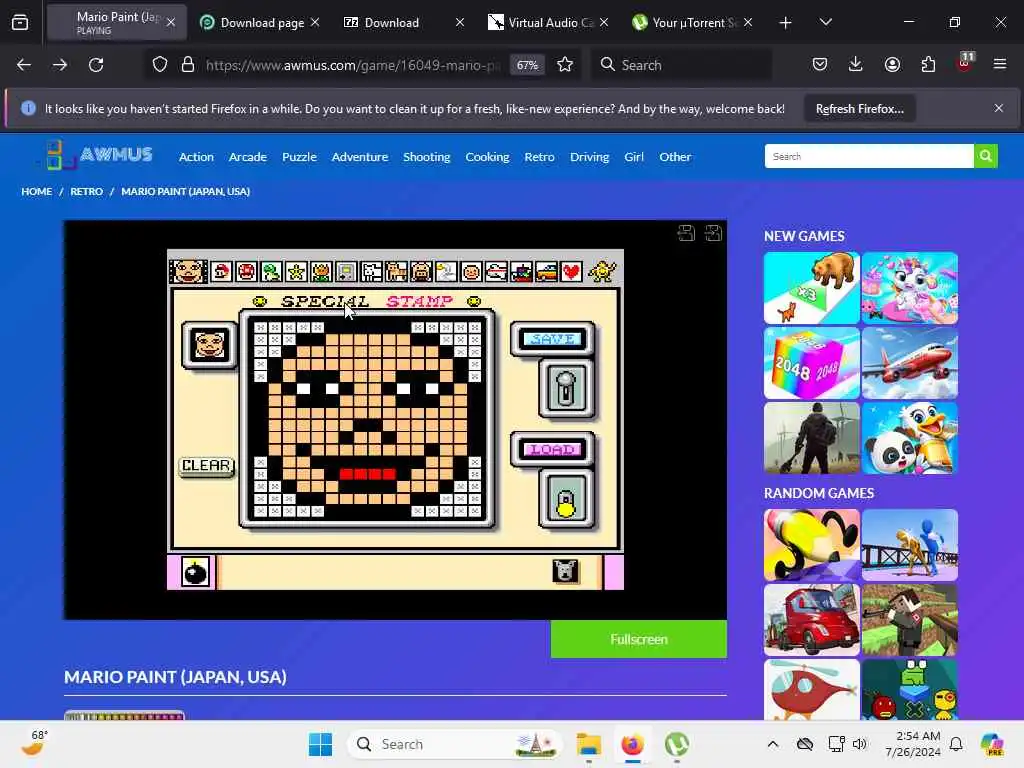Open the µTorrent app in the taskbar

pyautogui.click(x=677, y=744)
